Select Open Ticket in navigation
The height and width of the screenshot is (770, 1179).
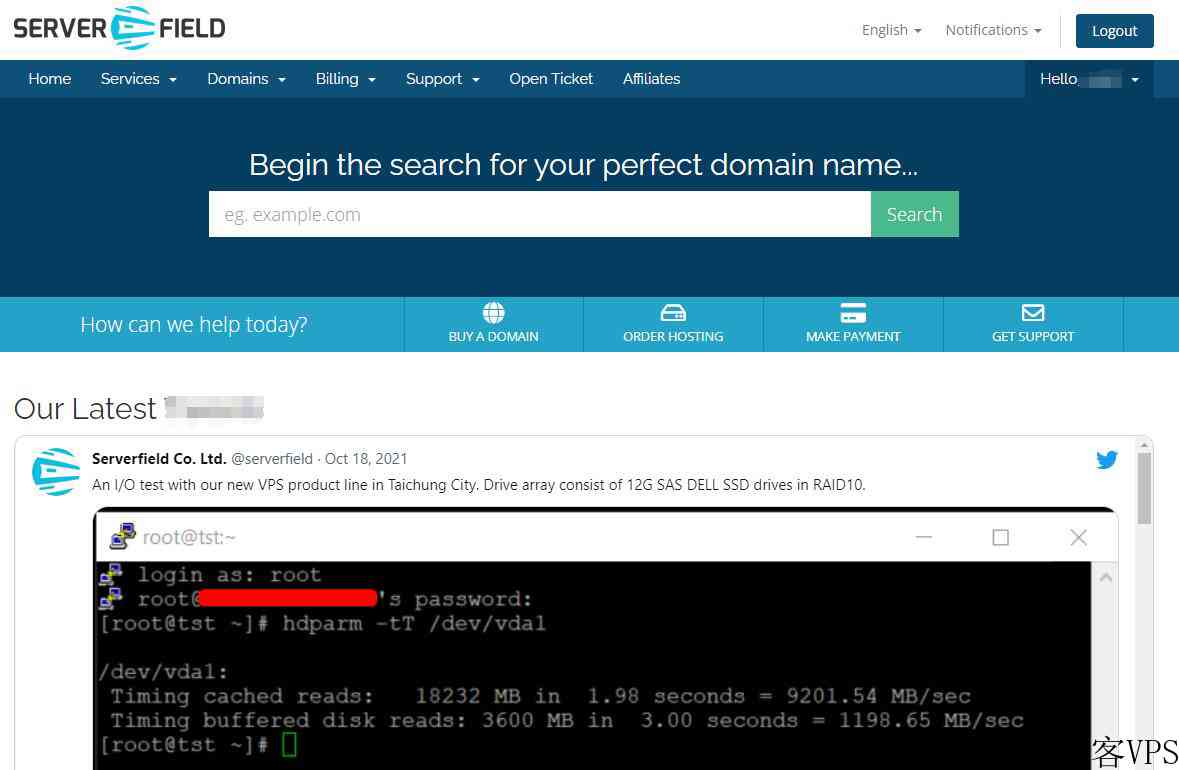coord(551,78)
